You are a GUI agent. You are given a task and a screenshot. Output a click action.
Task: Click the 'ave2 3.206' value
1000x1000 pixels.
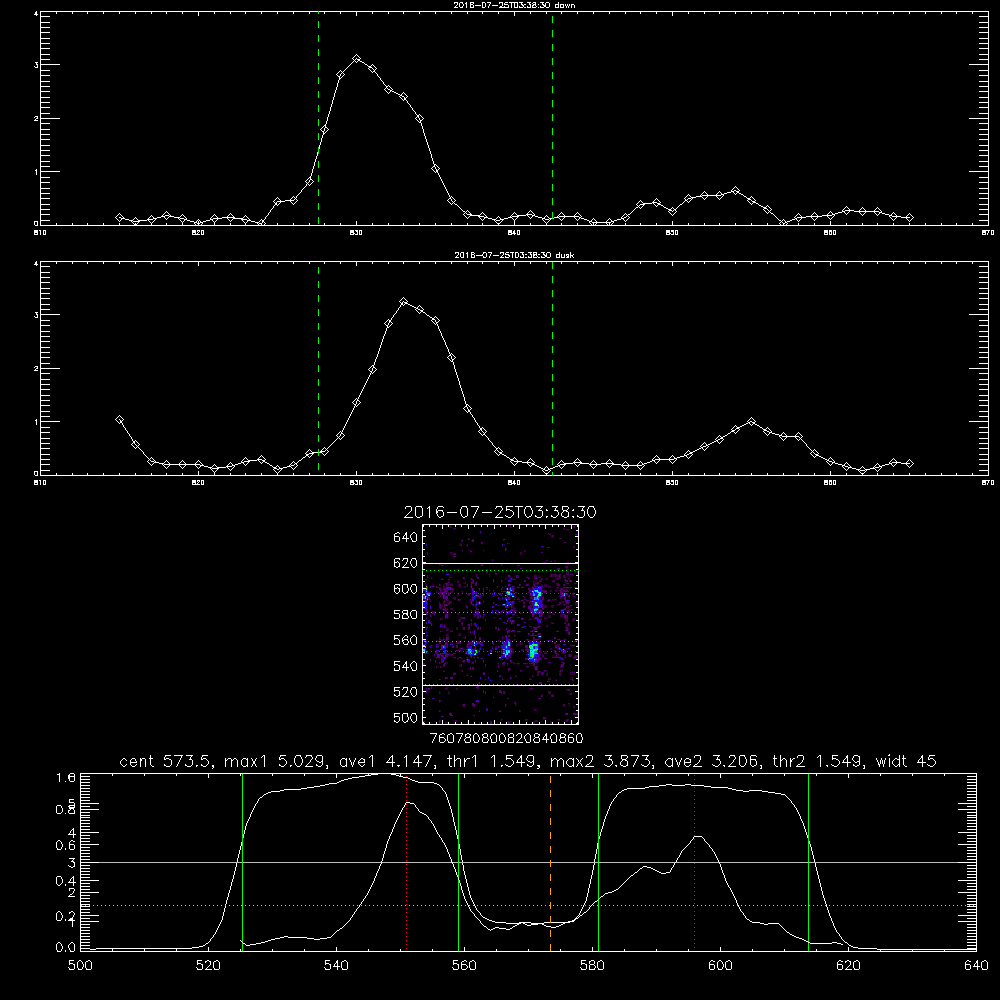[x=709, y=761]
